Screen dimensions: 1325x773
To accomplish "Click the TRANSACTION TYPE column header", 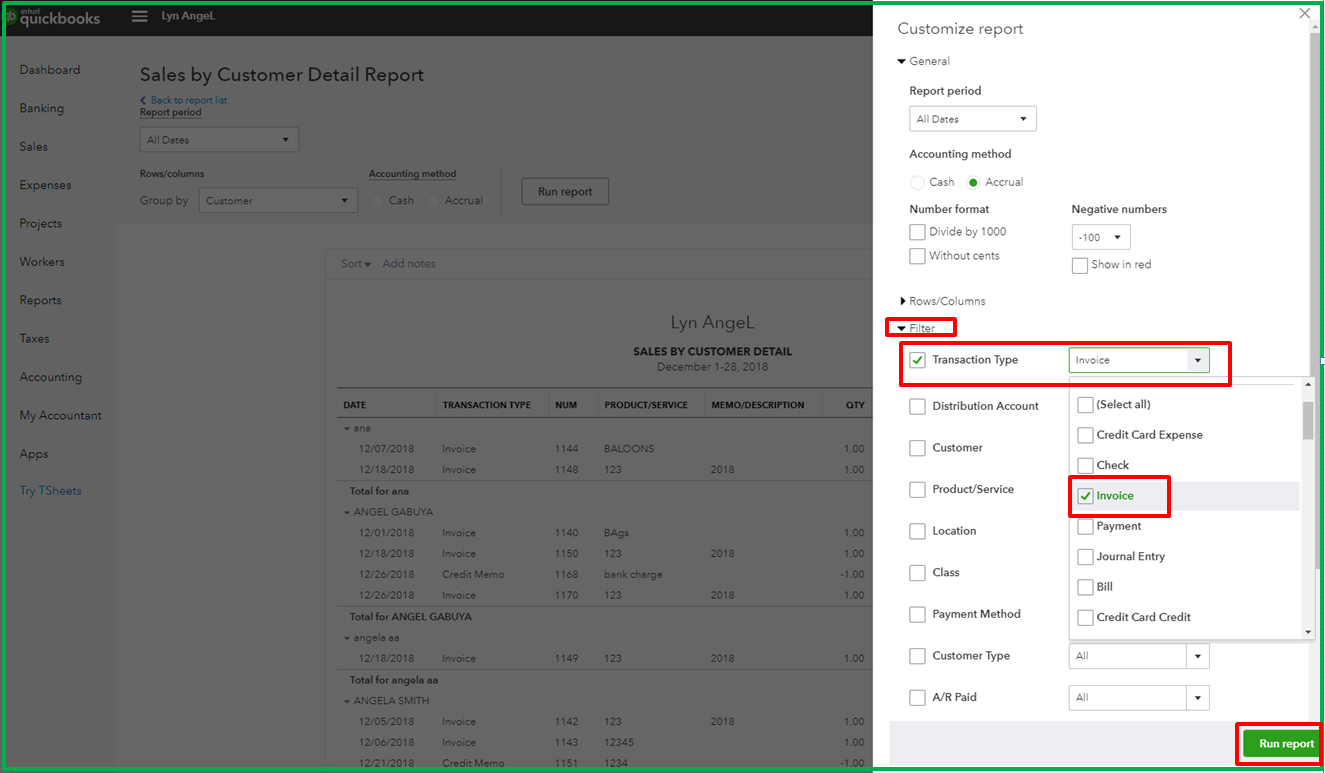I will [486, 405].
